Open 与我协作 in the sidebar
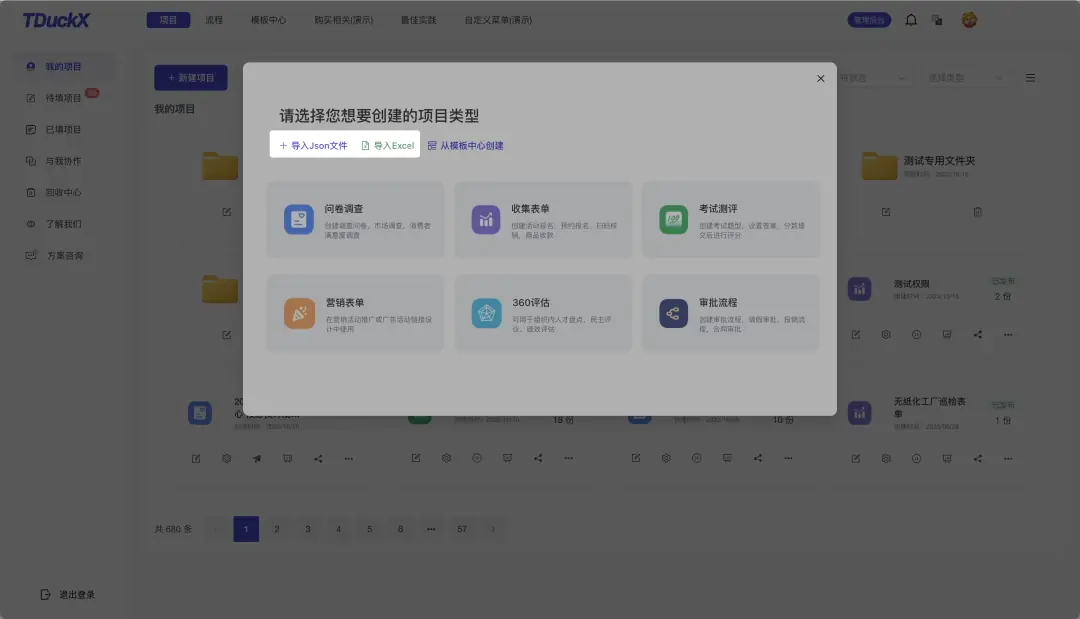This screenshot has width=1080, height=619. coord(63,161)
